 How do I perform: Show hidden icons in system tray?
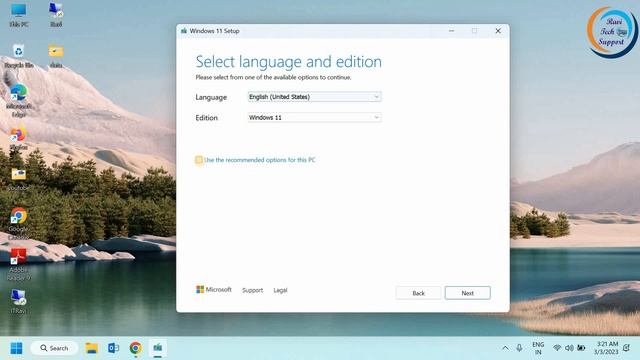coord(505,348)
